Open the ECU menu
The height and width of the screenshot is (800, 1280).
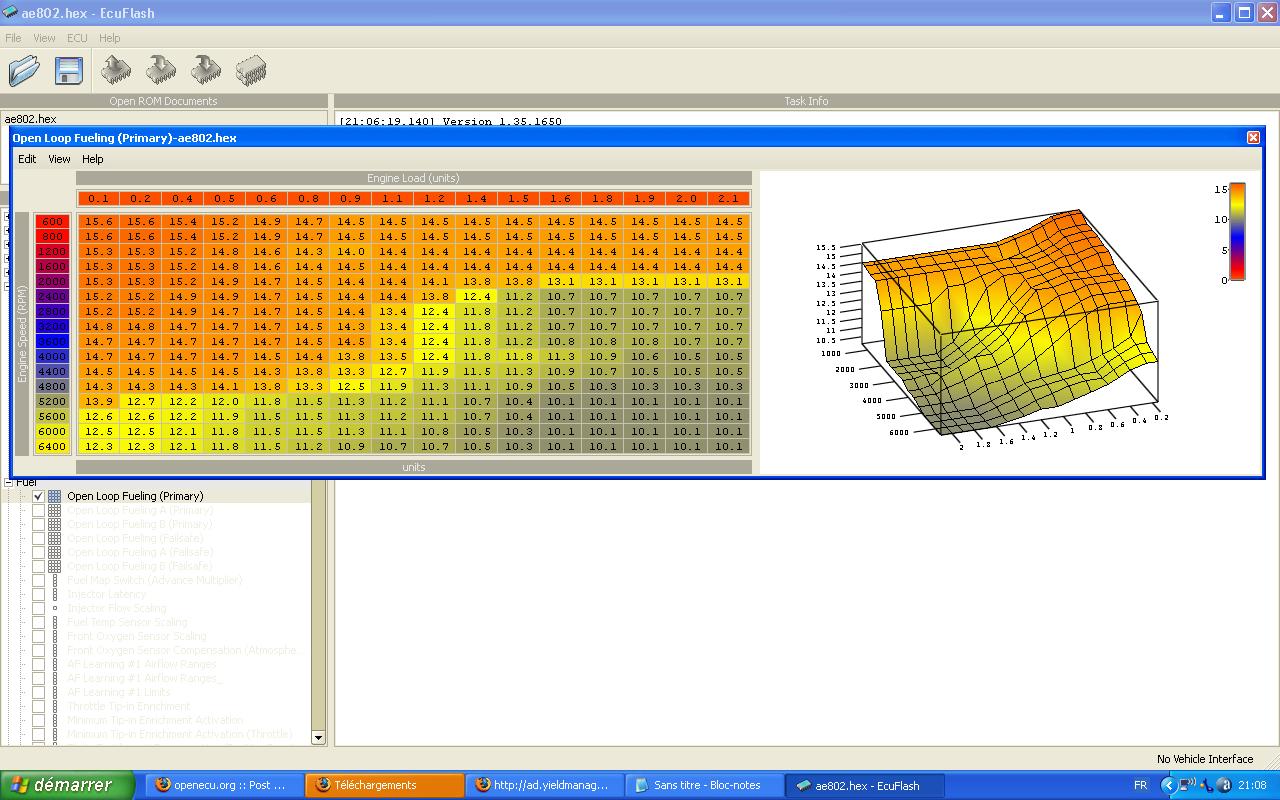(x=77, y=38)
